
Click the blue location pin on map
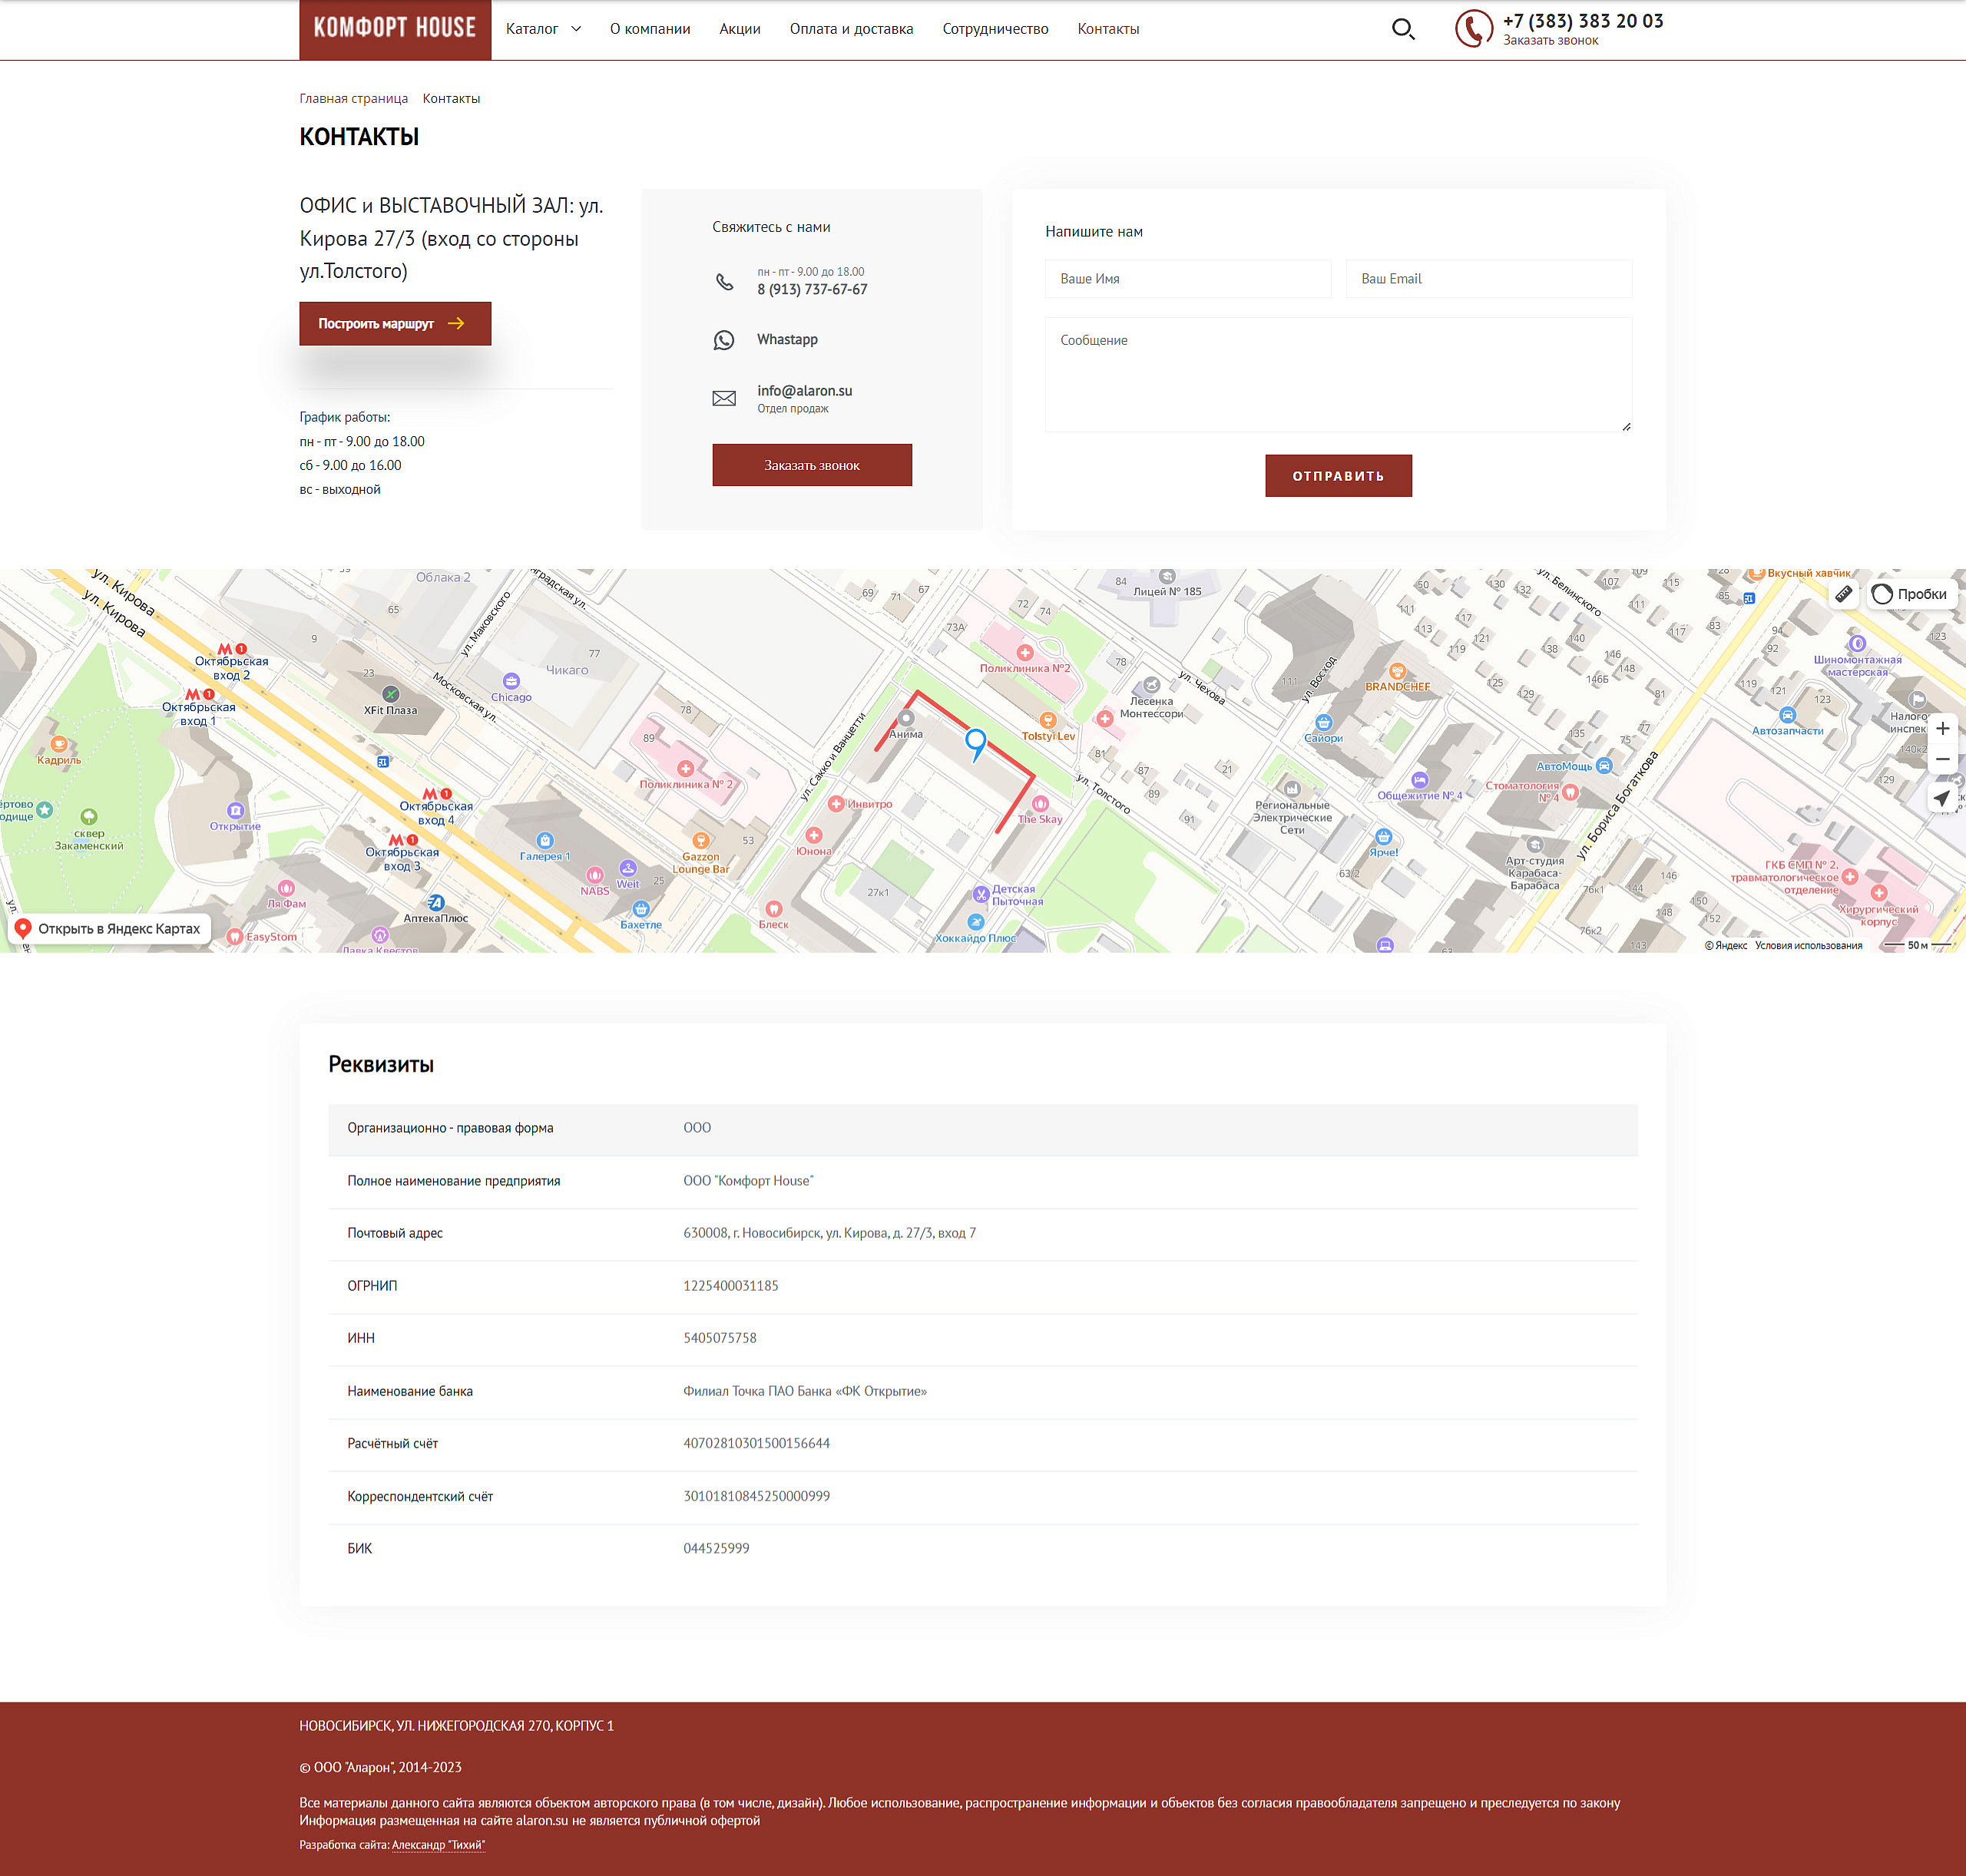(976, 743)
